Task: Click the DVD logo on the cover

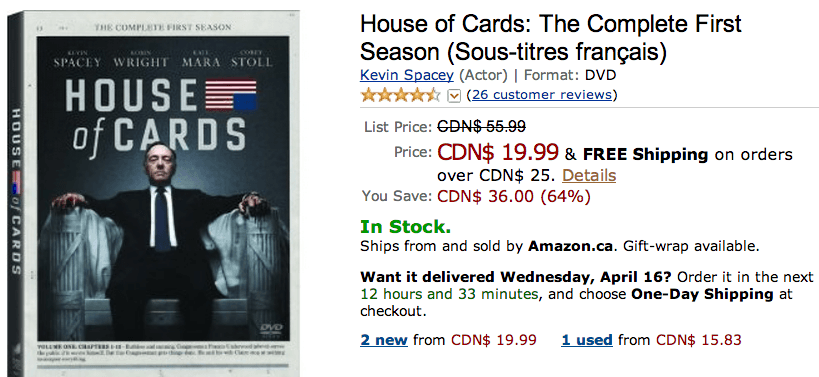Action: pyautogui.click(x=270, y=328)
